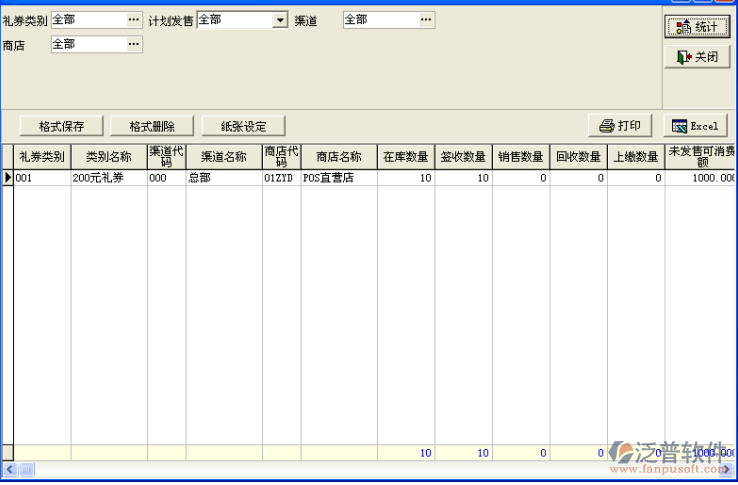Open the 商店 ellipsis picker
The width and height of the screenshot is (738, 485).
pos(134,44)
